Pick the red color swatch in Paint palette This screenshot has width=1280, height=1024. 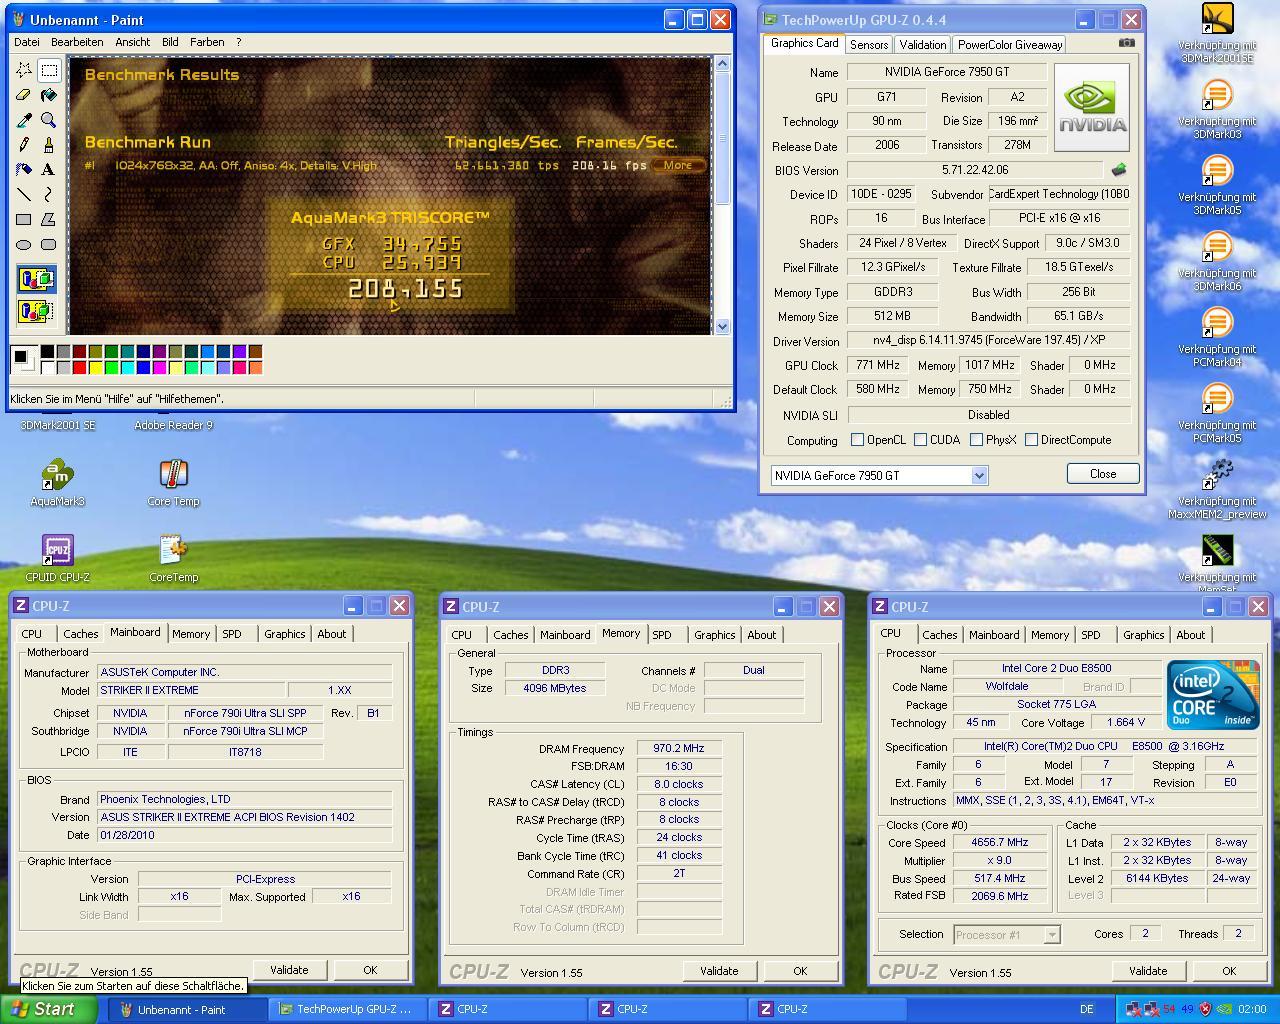[x=79, y=368]
